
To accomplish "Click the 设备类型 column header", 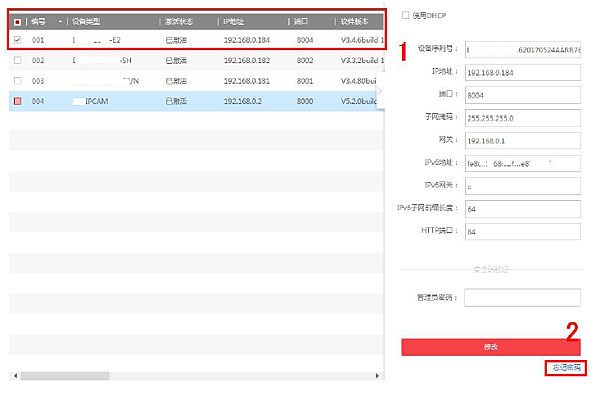I will pos(86,22).
